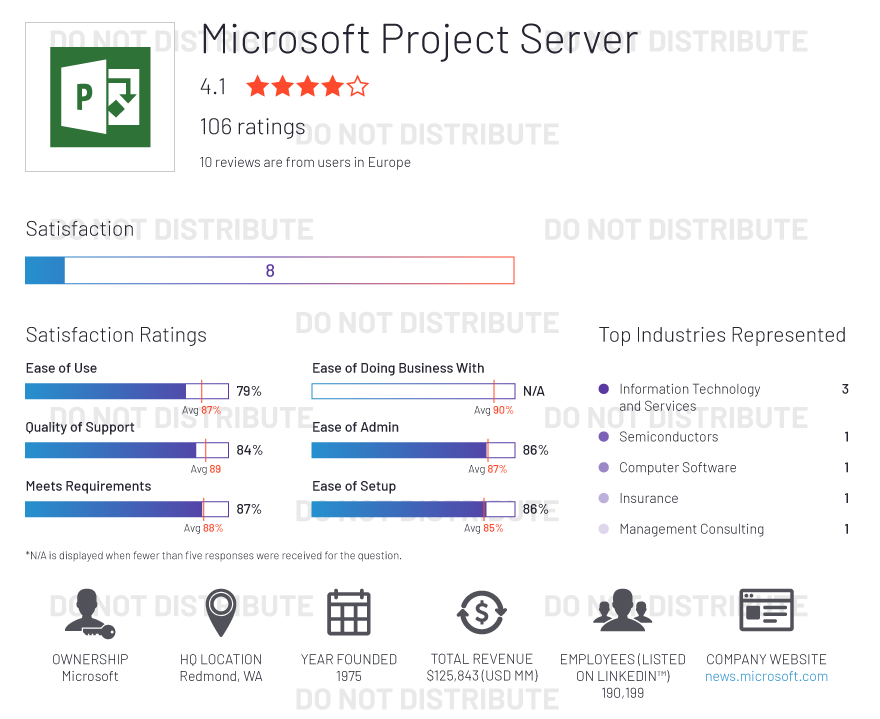Click the Ease of Use rating bar

click(127, 391)
